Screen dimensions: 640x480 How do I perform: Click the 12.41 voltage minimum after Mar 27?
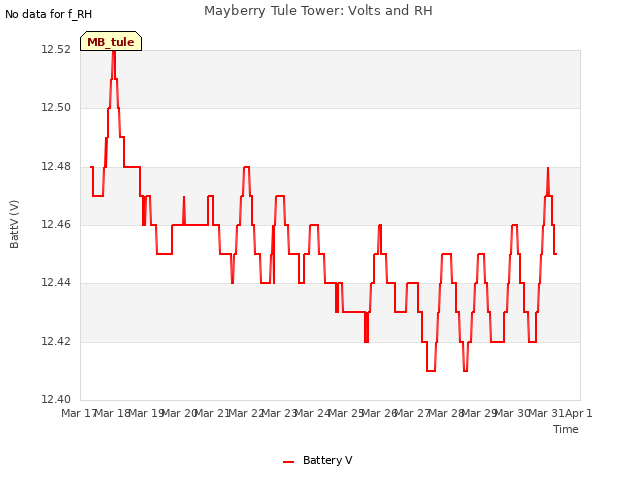click(x=431, y=371)
